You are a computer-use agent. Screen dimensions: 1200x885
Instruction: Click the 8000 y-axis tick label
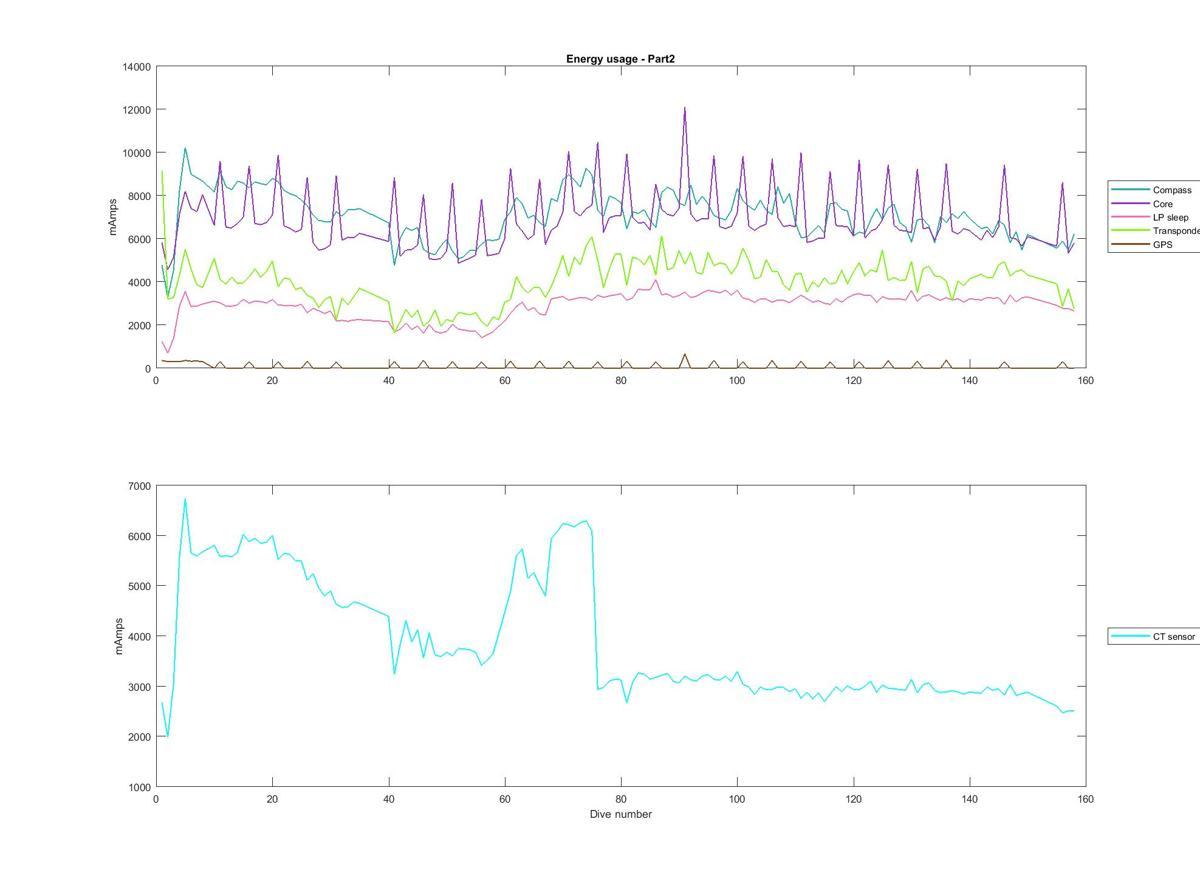pos(139,196)
